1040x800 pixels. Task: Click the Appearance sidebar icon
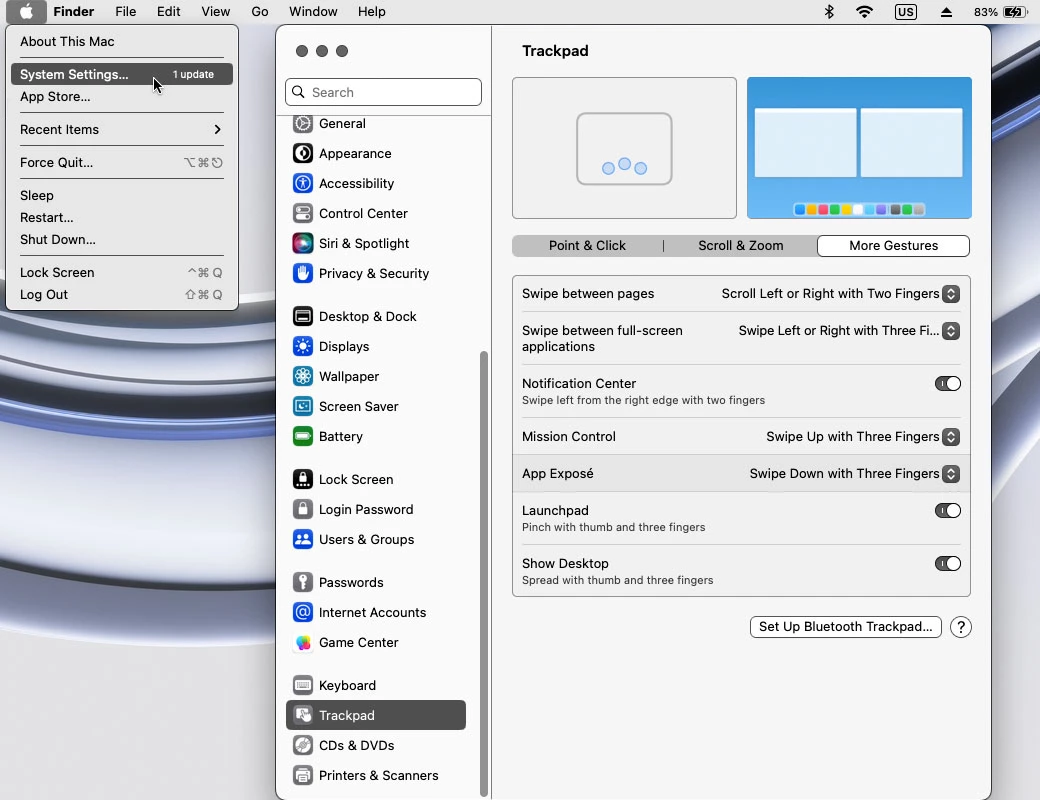(302, 153)
